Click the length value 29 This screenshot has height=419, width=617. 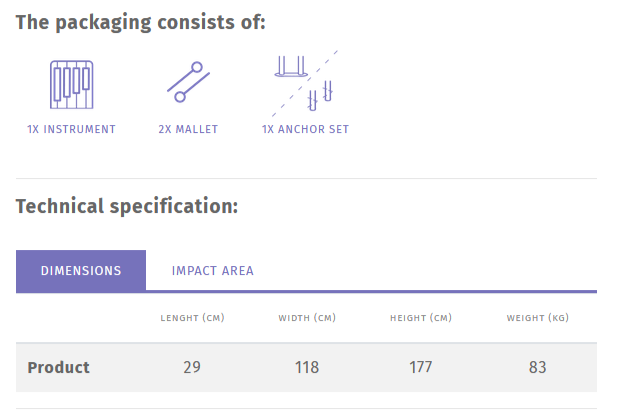(x=192, y=367)
